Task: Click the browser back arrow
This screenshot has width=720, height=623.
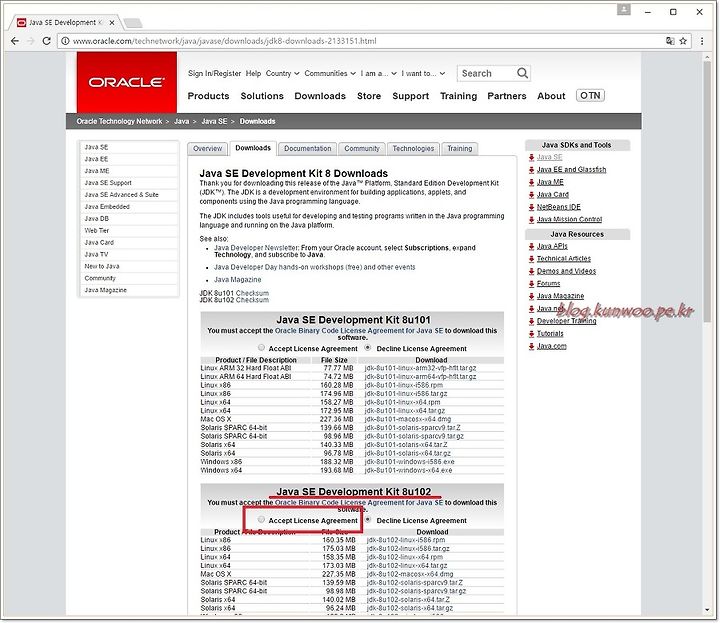Action: click(x=15, y=41)
